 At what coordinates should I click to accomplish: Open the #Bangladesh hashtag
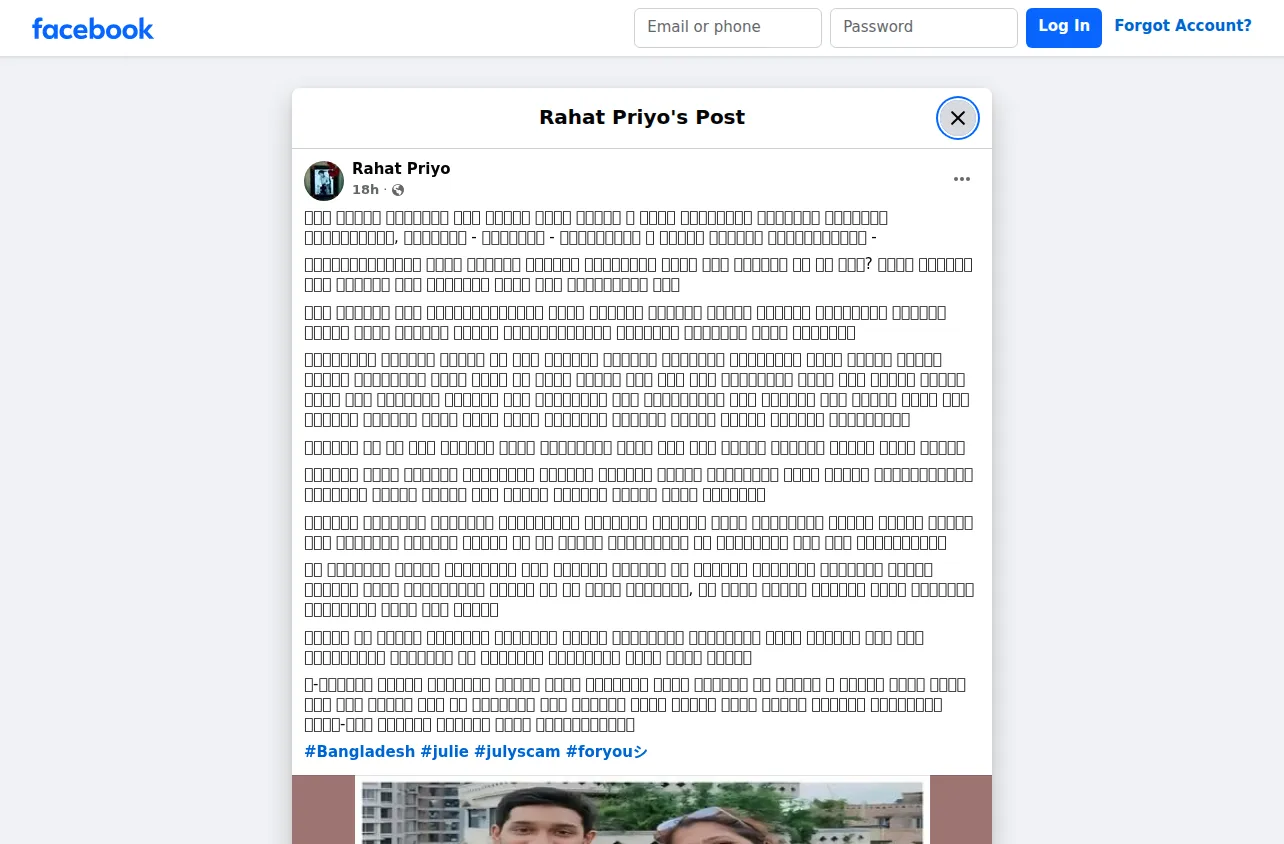(360, 752)
